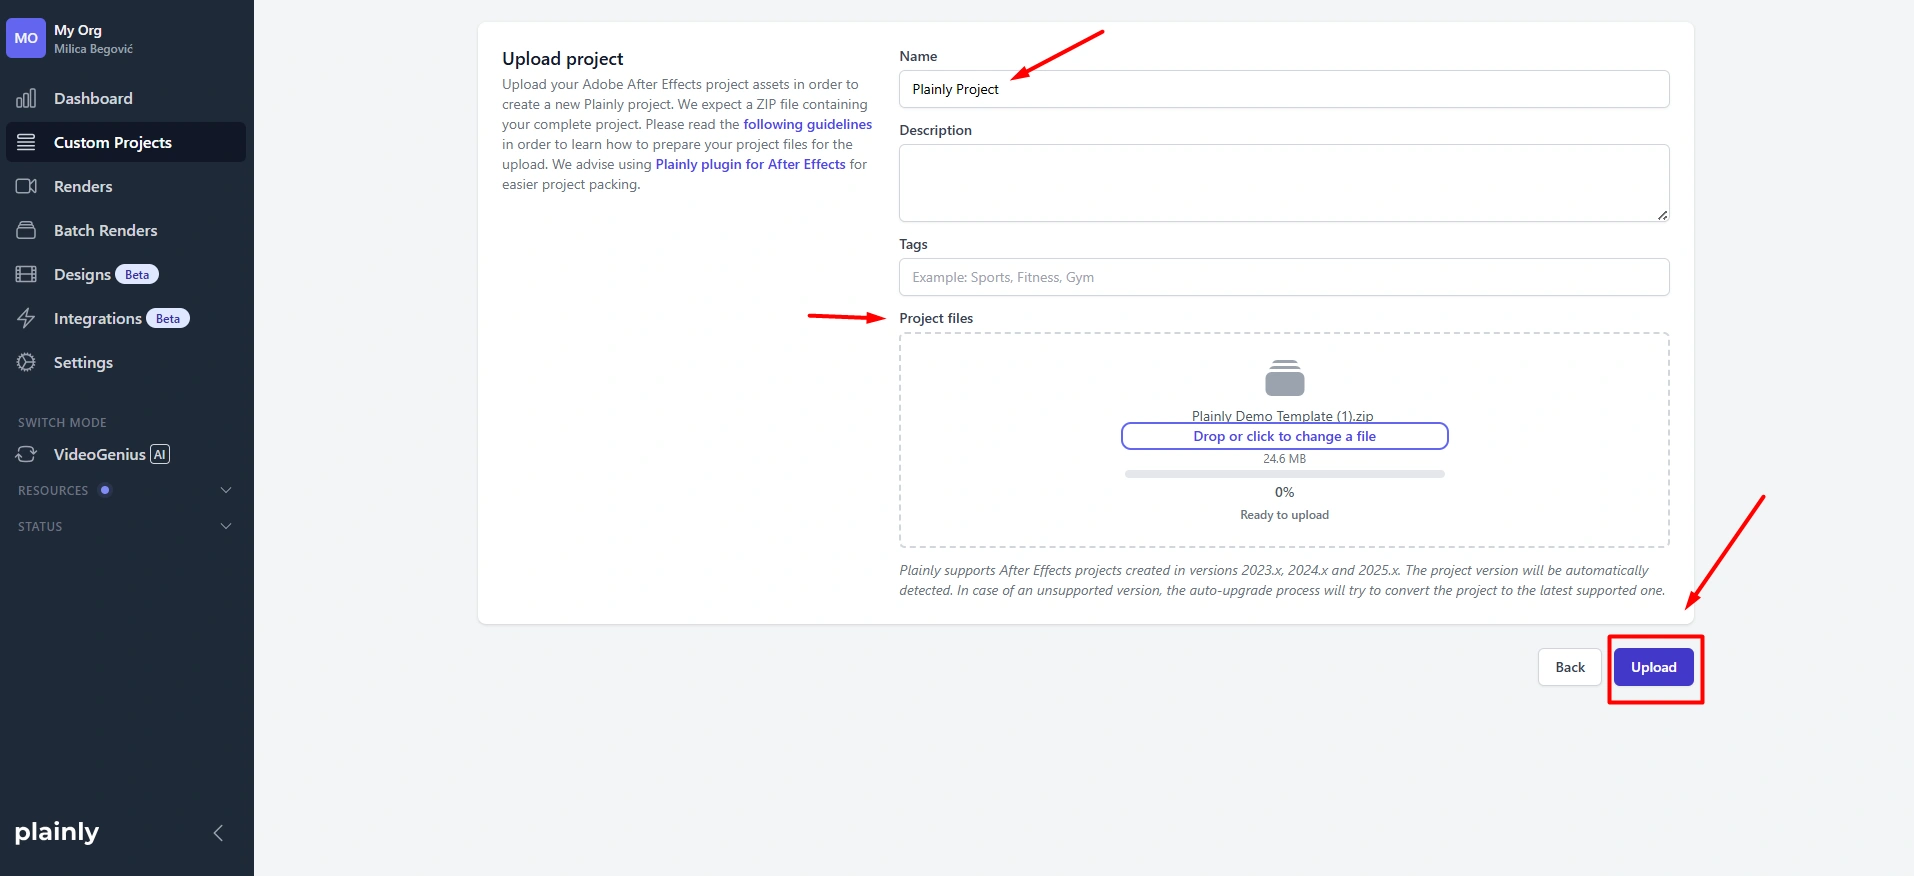Screen dimensions: 1914x876
Task: Open Plainly plugin for After Effects link
Action: click(x=750, y=164)
